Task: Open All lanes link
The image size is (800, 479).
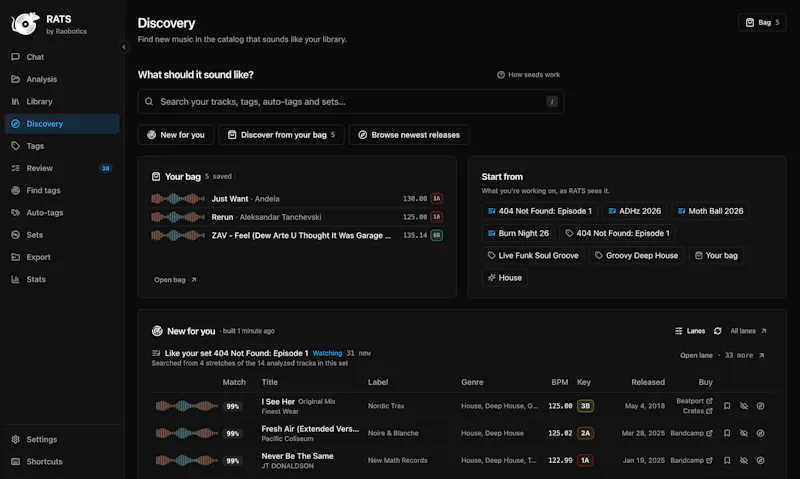Action: (x=748, y=331)
